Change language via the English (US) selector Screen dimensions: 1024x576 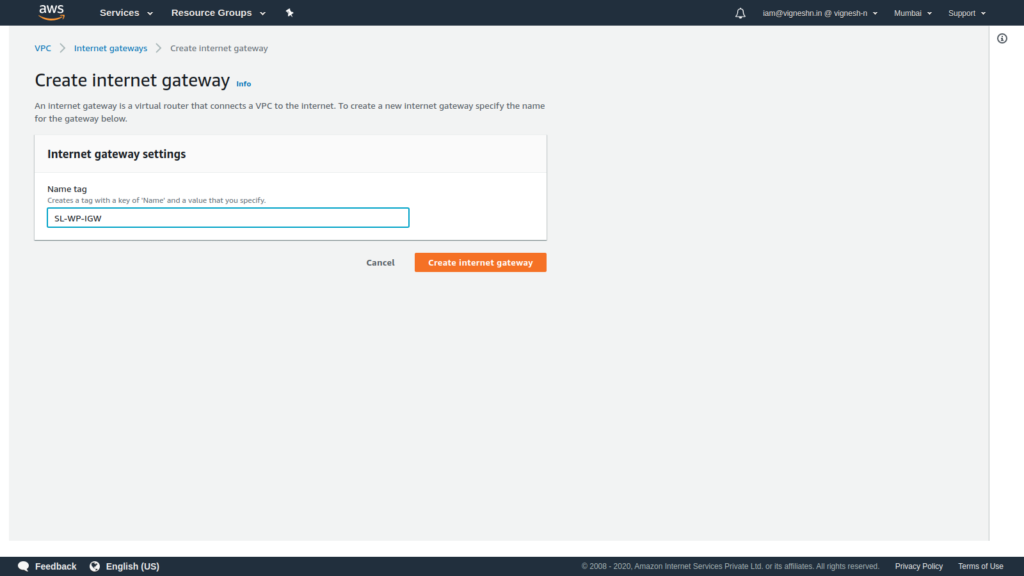[124, 566]
